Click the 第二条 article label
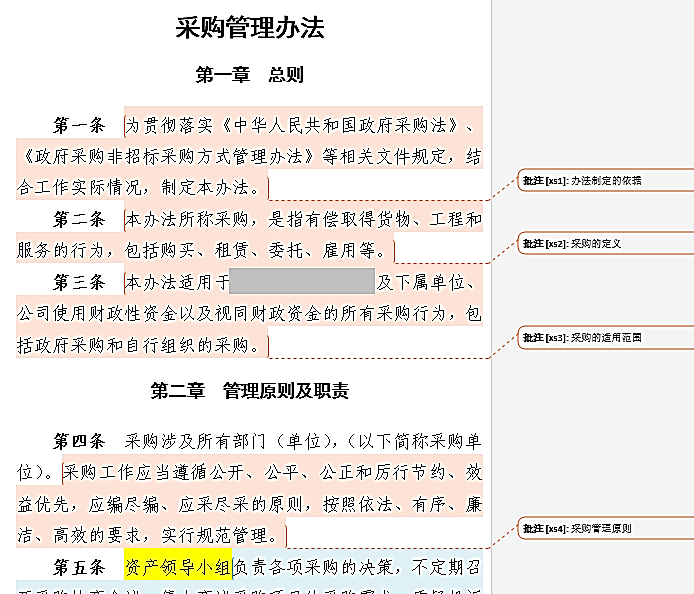 (x=79, y=220)
